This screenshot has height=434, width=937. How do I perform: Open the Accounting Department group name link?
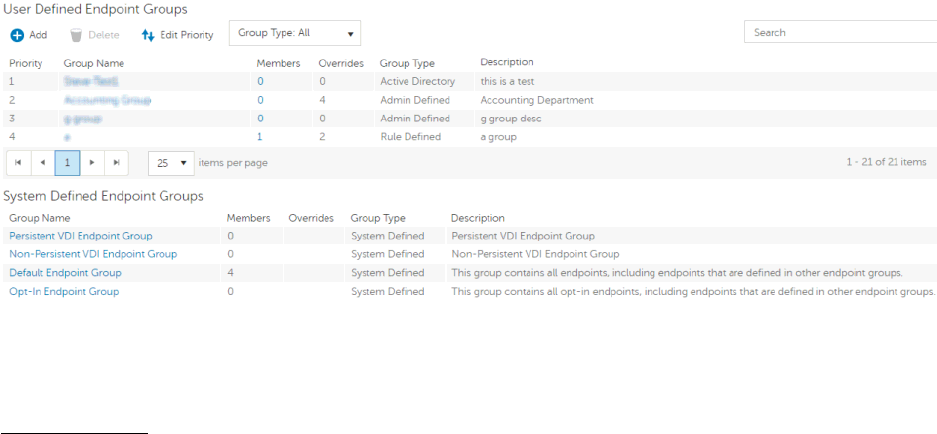[x=107, y=100]
